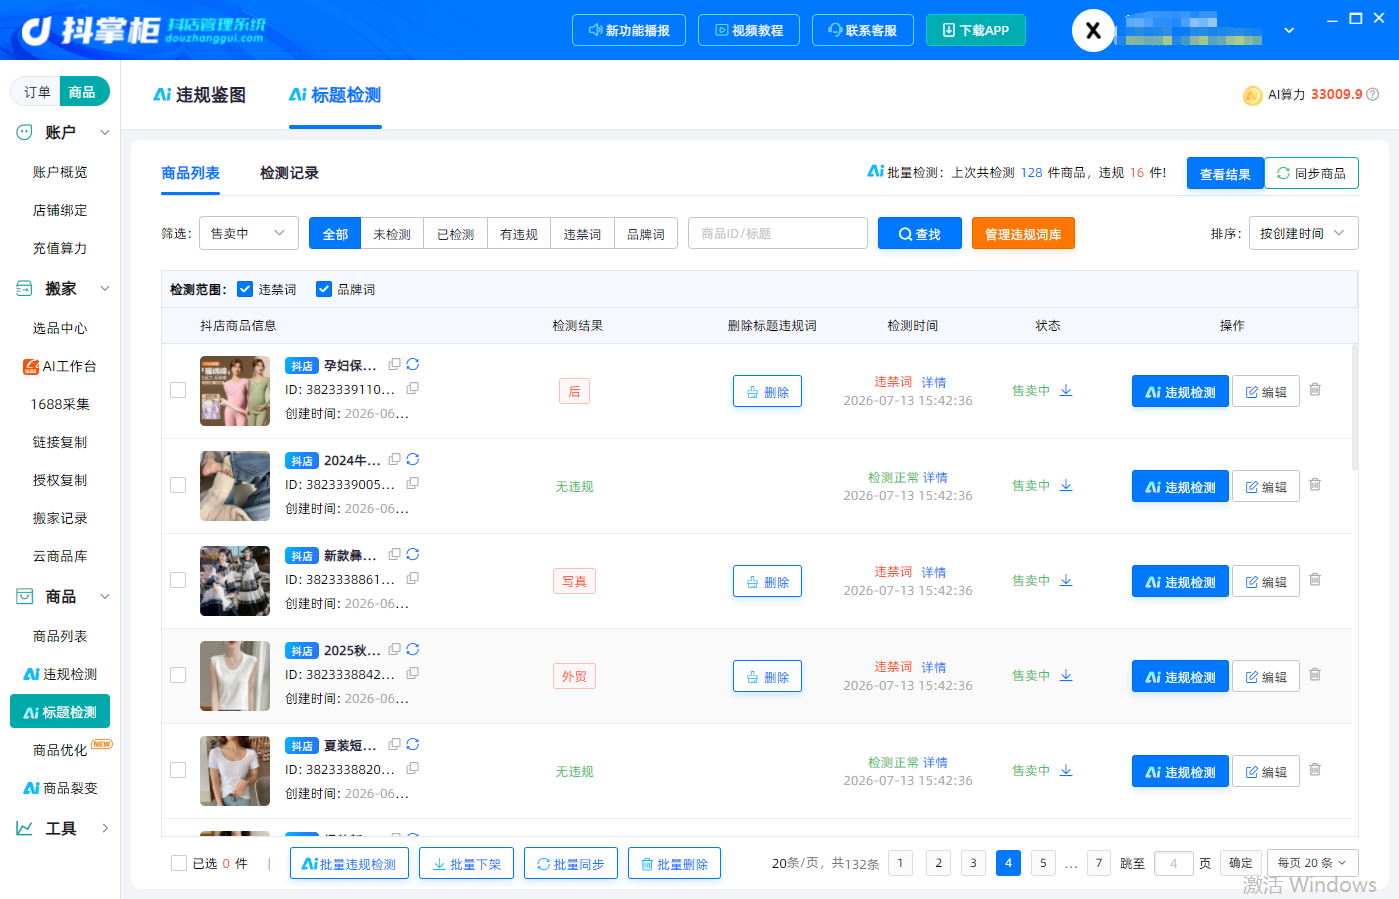Open AI工作台 from the sidebar
The image size is (1399, 899).
pyautogui.click(x=60, y=366)
